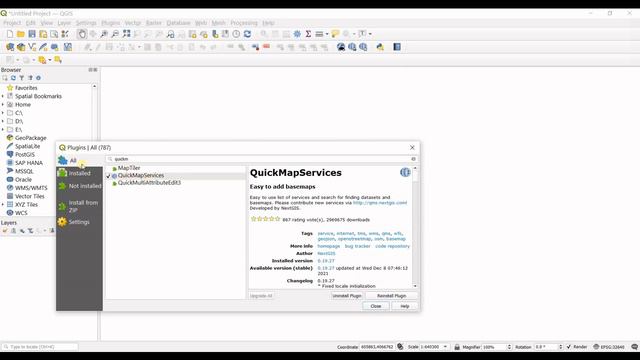Open the plugin homepage link

coord(329,246)
